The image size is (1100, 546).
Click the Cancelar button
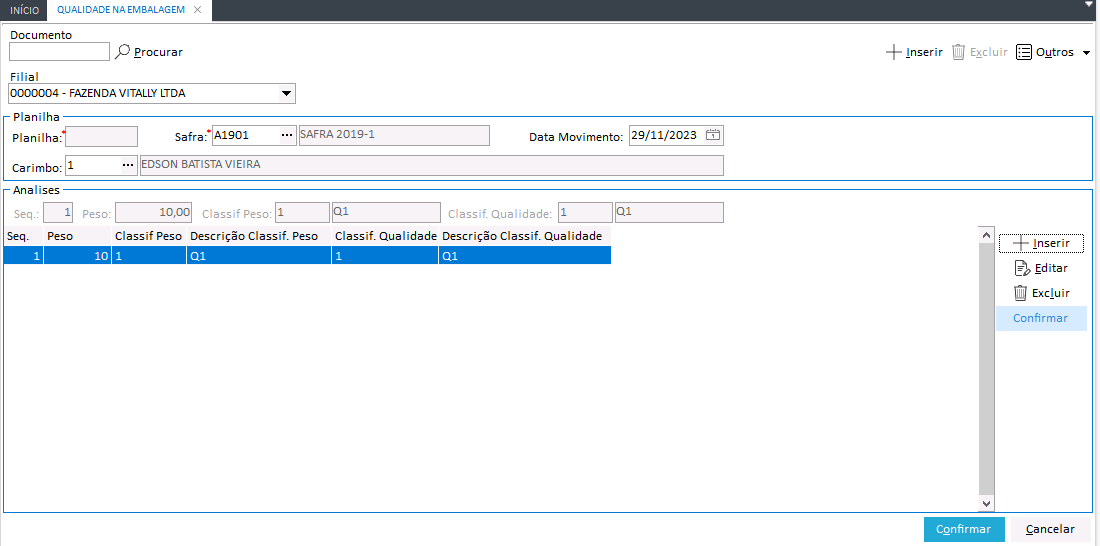pos(1050,529)
